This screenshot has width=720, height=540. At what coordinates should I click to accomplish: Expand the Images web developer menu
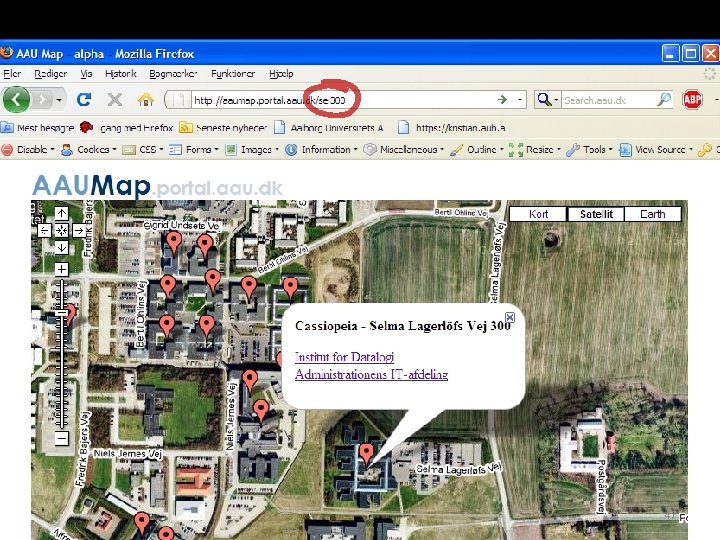click(x=252, y=150)
